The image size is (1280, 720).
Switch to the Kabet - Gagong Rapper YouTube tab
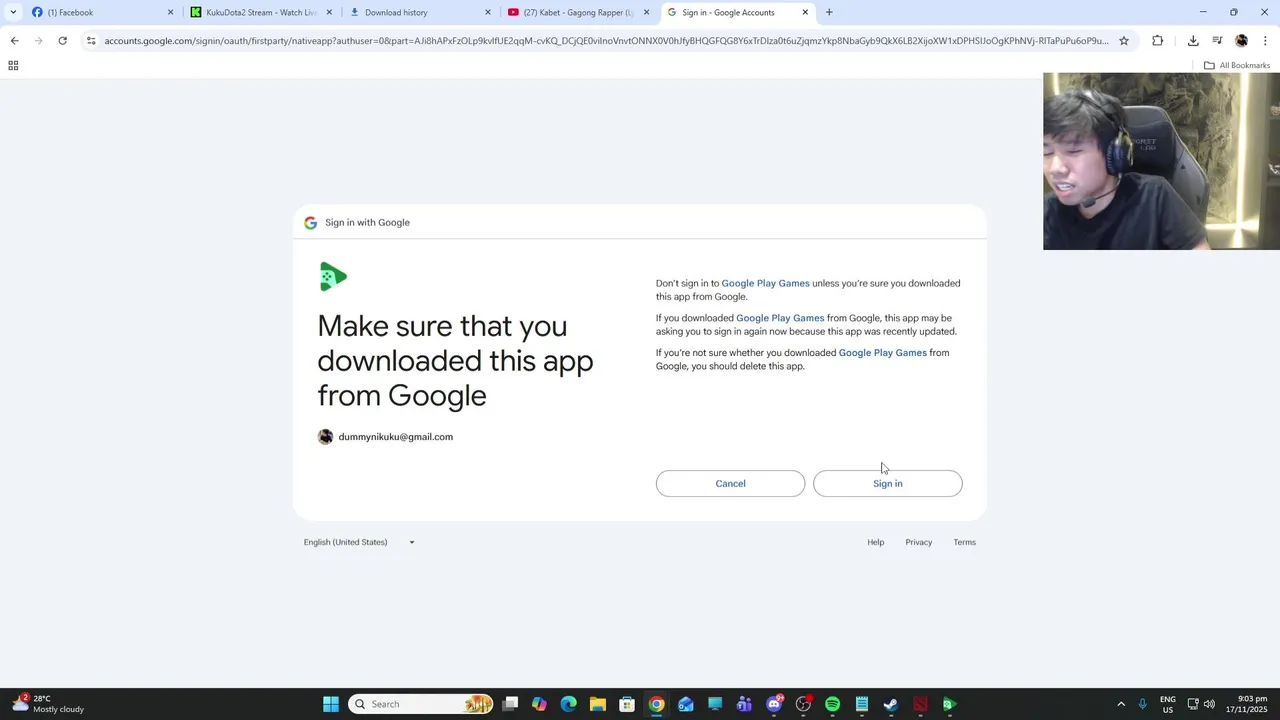[578, 12]
